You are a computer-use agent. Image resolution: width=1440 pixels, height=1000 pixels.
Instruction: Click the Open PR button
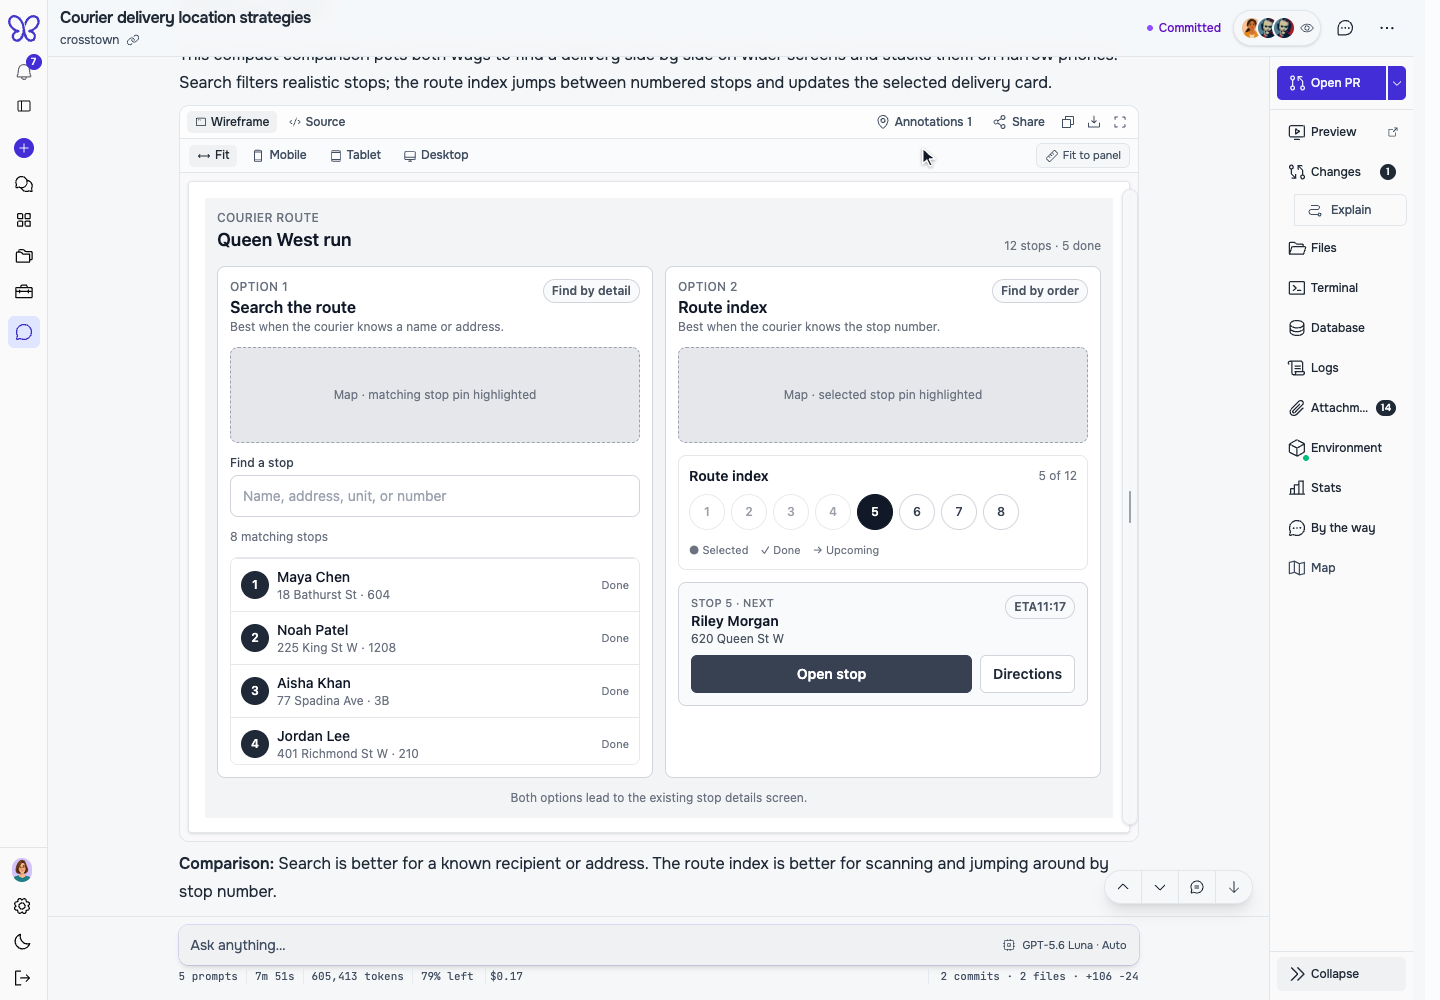(1331, 83)
